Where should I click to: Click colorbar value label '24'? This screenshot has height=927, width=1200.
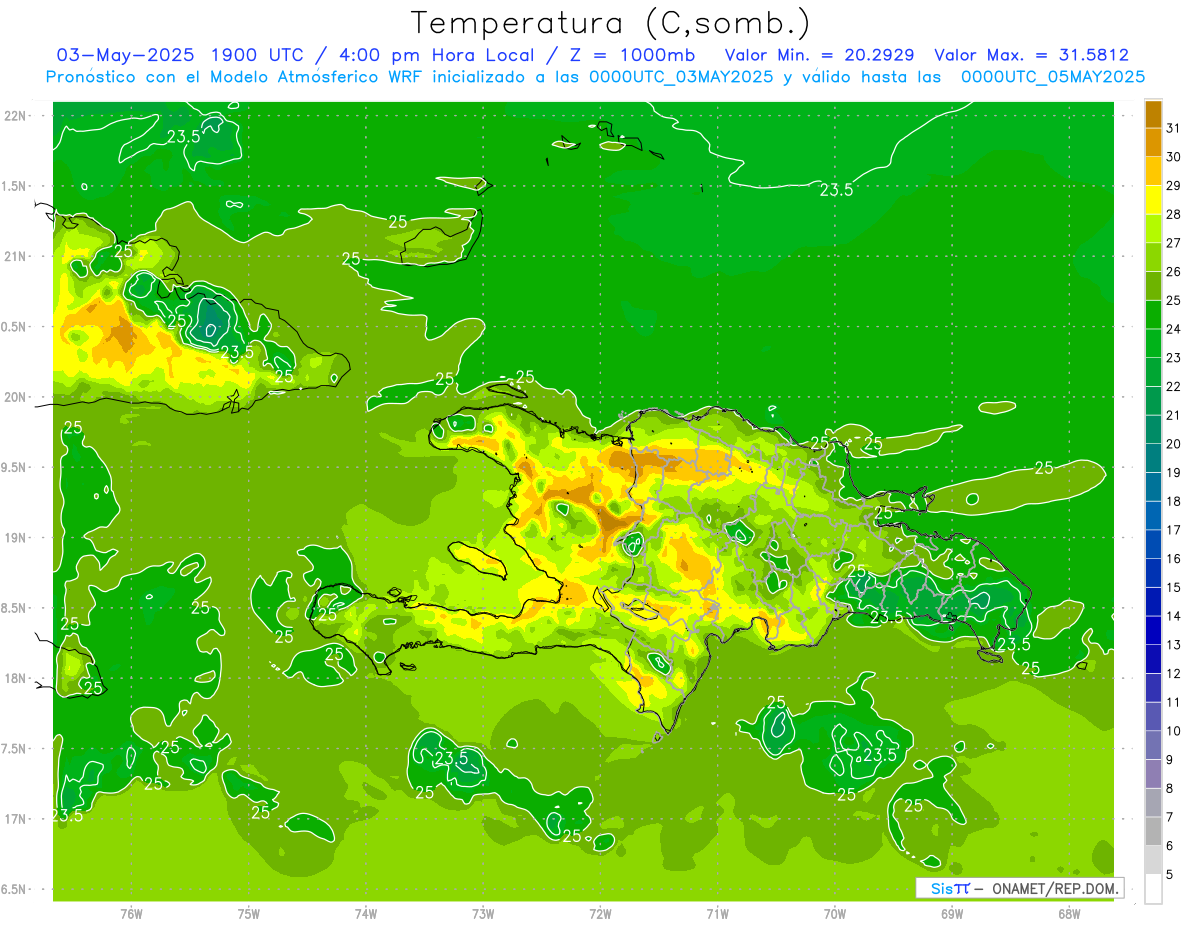(1174, 329)
